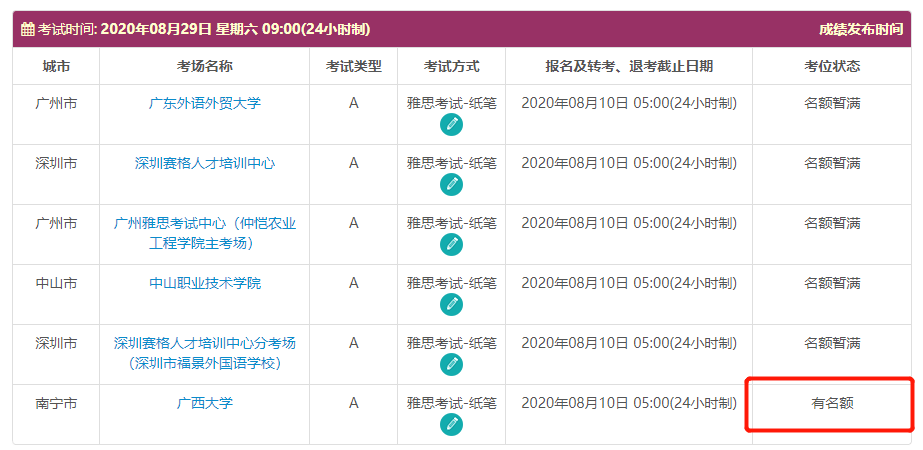Click pencil icon in 广东外语外贸大学 row
This screenshot has height=450, width=923.
451,124
